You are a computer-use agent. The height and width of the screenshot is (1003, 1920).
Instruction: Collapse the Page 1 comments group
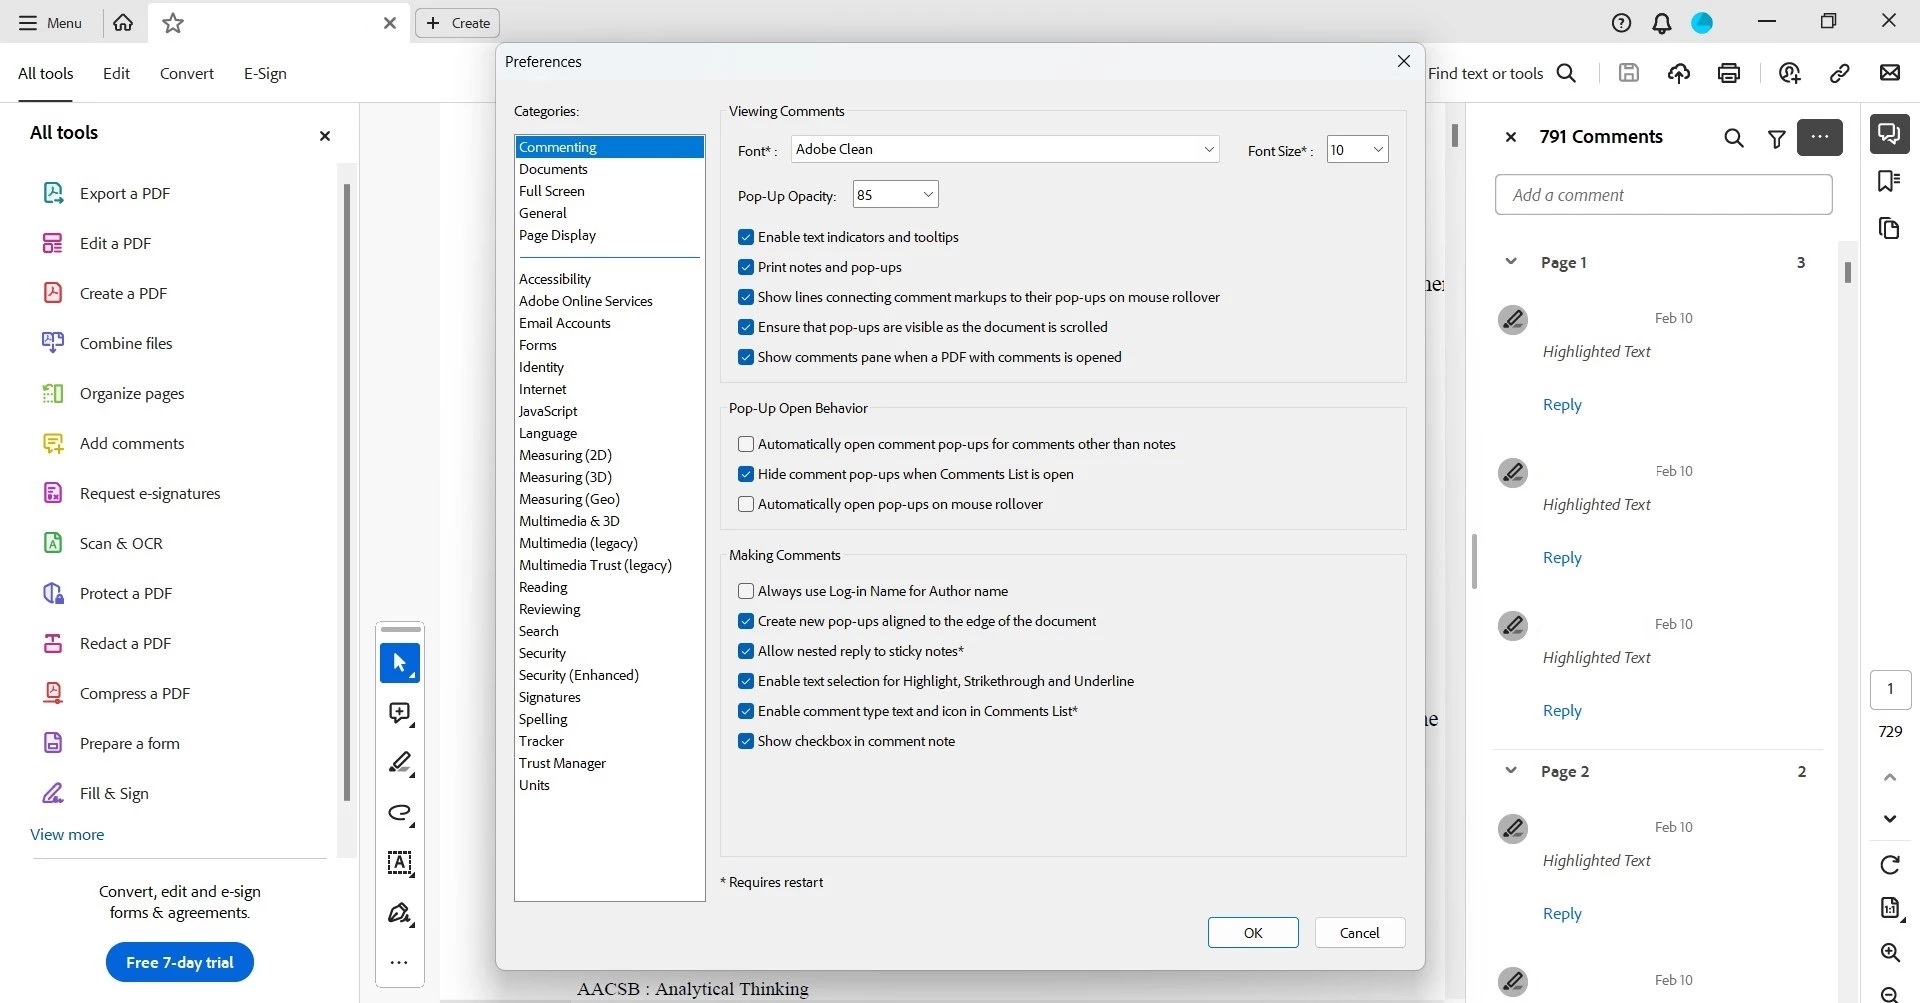1511,262
